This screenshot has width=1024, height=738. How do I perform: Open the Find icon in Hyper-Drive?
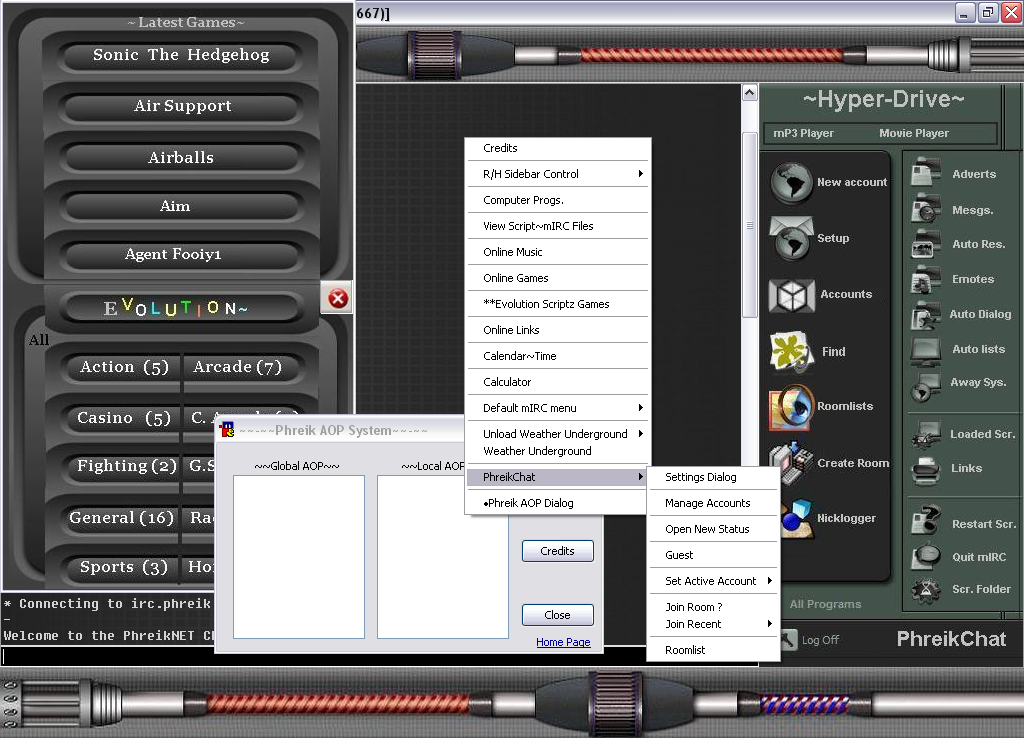click(x=792, y=351)
